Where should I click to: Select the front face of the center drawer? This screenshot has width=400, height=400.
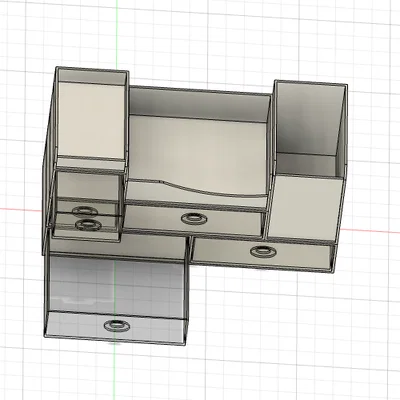(x=193, y=220)
